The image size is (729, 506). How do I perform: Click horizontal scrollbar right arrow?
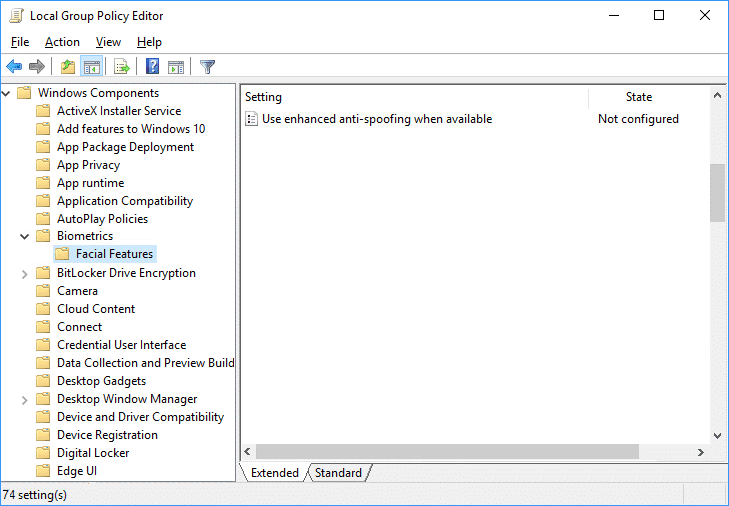click(x=701, y=452)
